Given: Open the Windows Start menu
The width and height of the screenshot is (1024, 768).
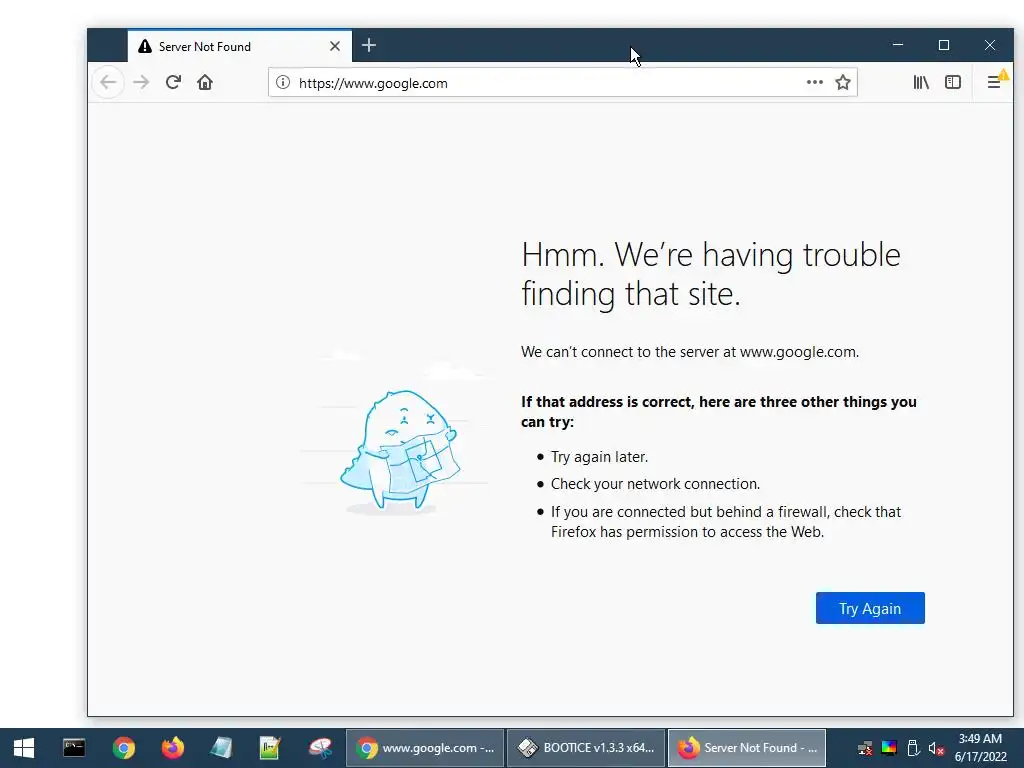Looking at the screenshot, I should (24, 748).
